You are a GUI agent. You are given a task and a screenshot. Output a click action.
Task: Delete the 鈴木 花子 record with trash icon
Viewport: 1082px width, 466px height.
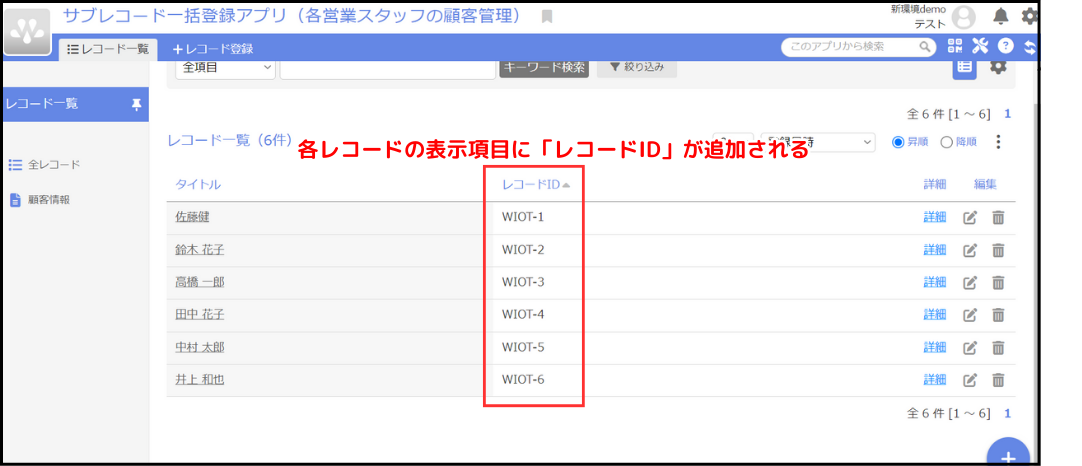tap(998, 250)
